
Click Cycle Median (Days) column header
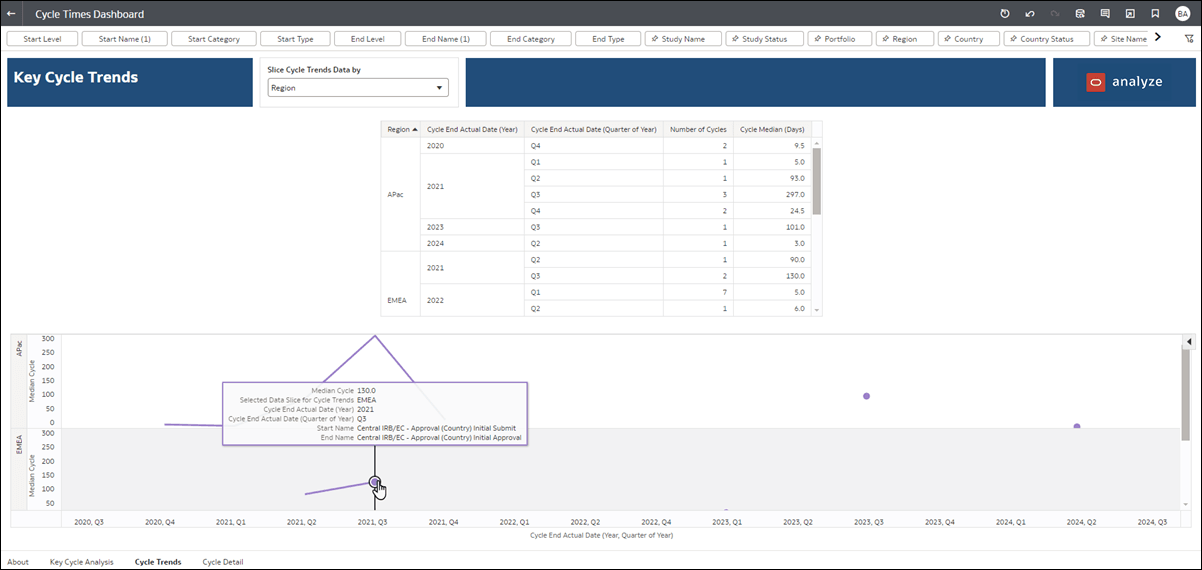coord(771,129)
